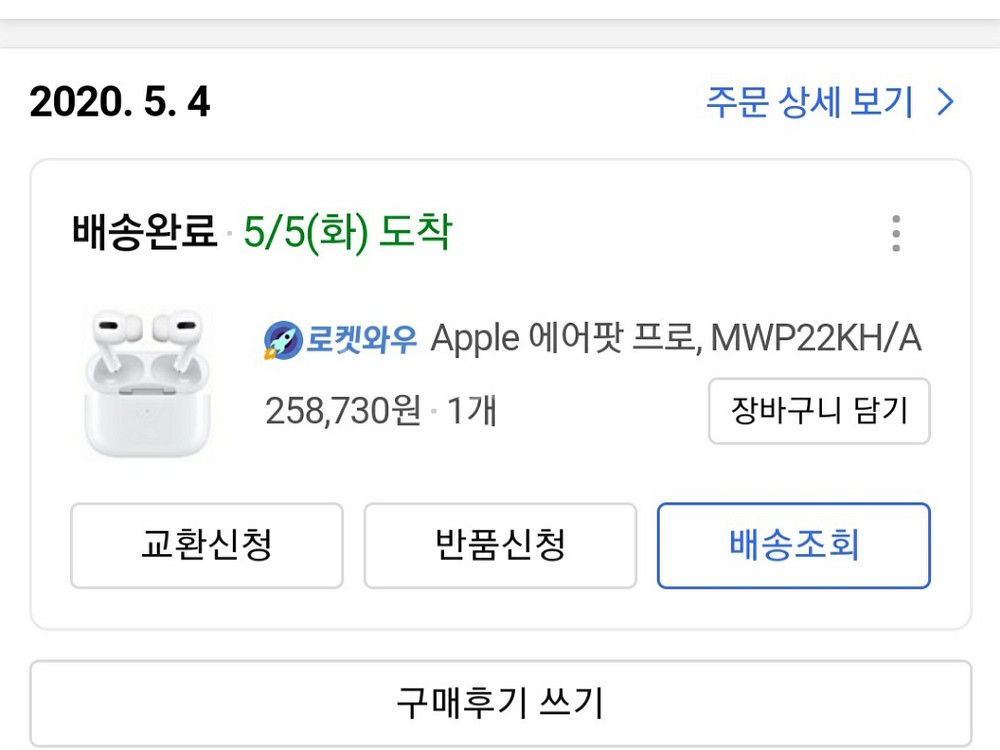1000x750 pixels.
Task: Click the MWP22KH/A model number text
Action: coord(815,340)
